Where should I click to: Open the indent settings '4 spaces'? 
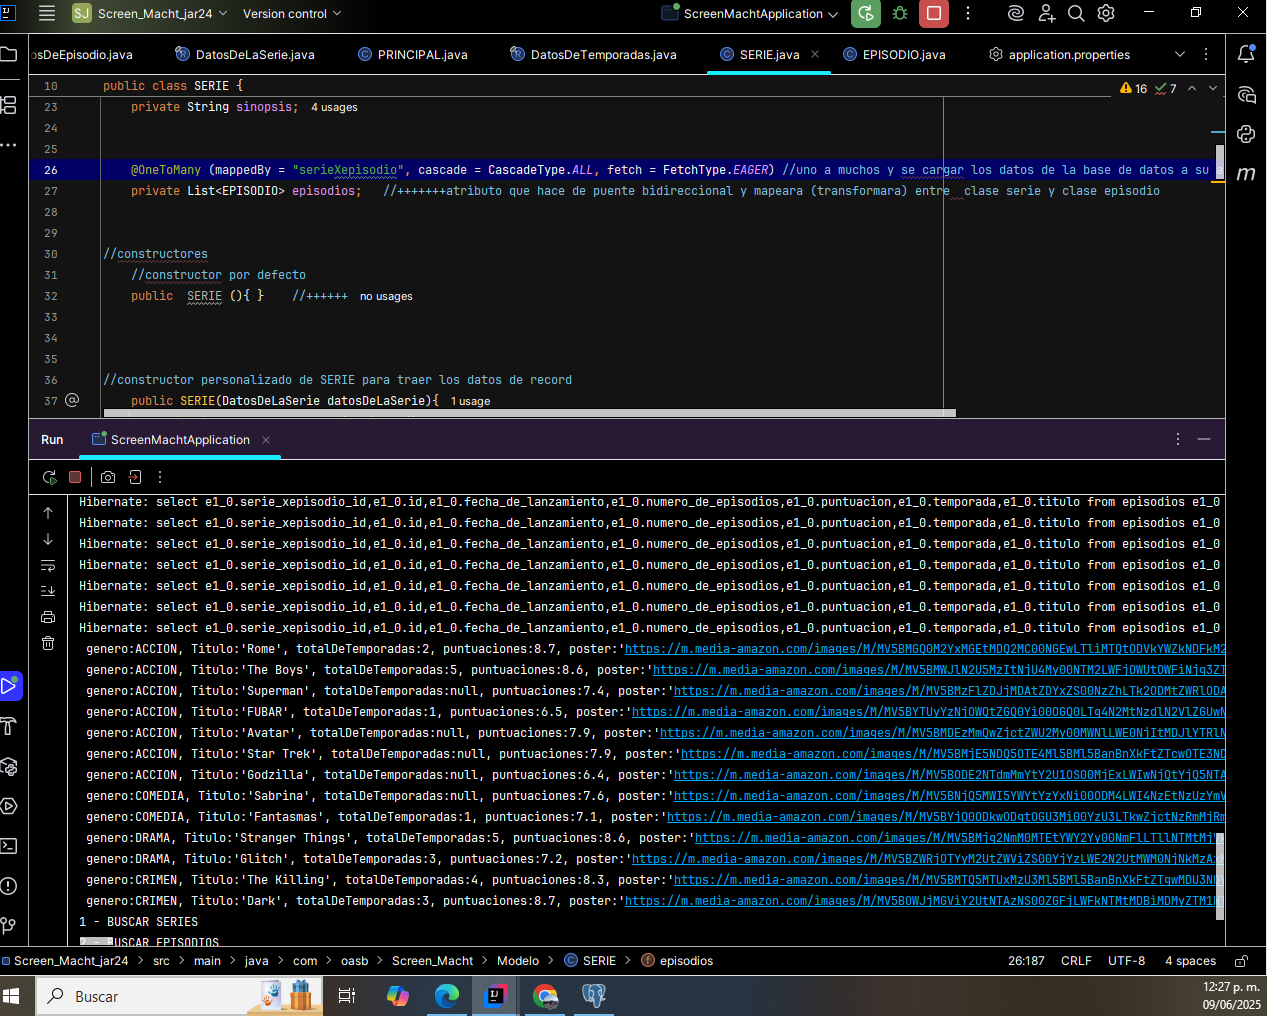tap(1190, 960)
